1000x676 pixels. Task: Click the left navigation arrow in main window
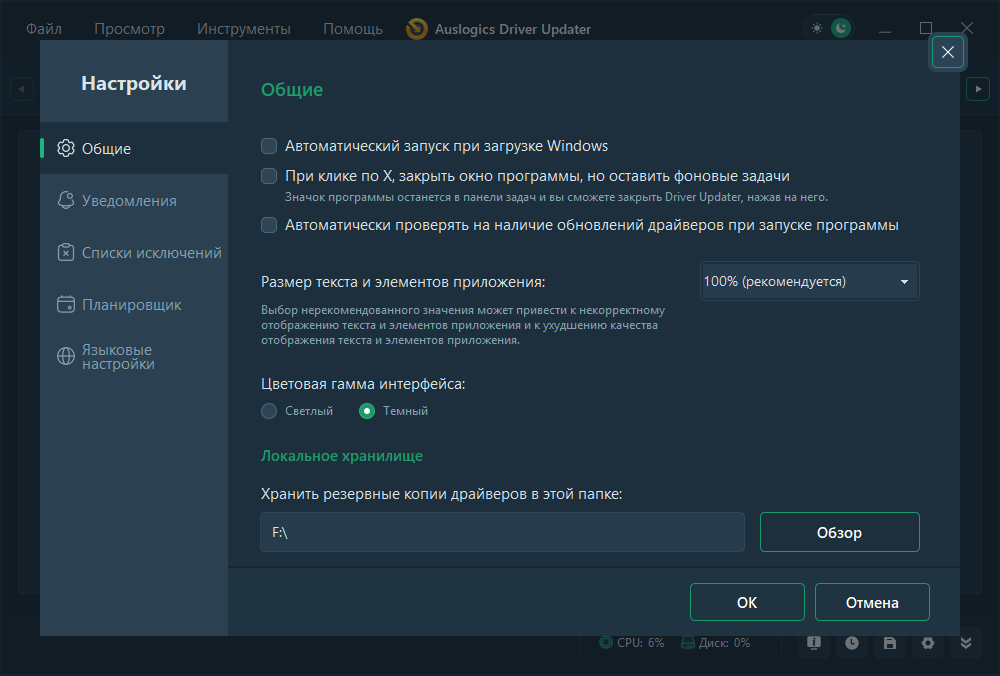pyautogui.click(x=22, y=89)
